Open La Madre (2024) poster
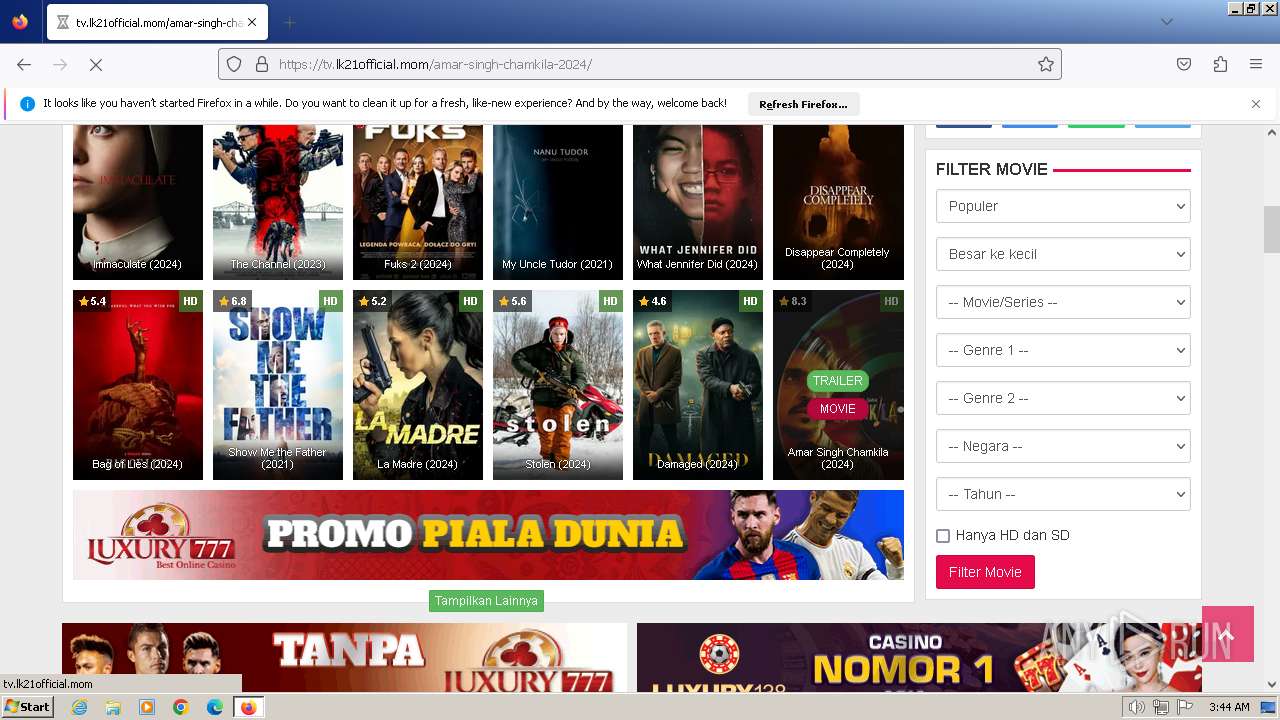The image size is (1280, 720). point(418,385)
